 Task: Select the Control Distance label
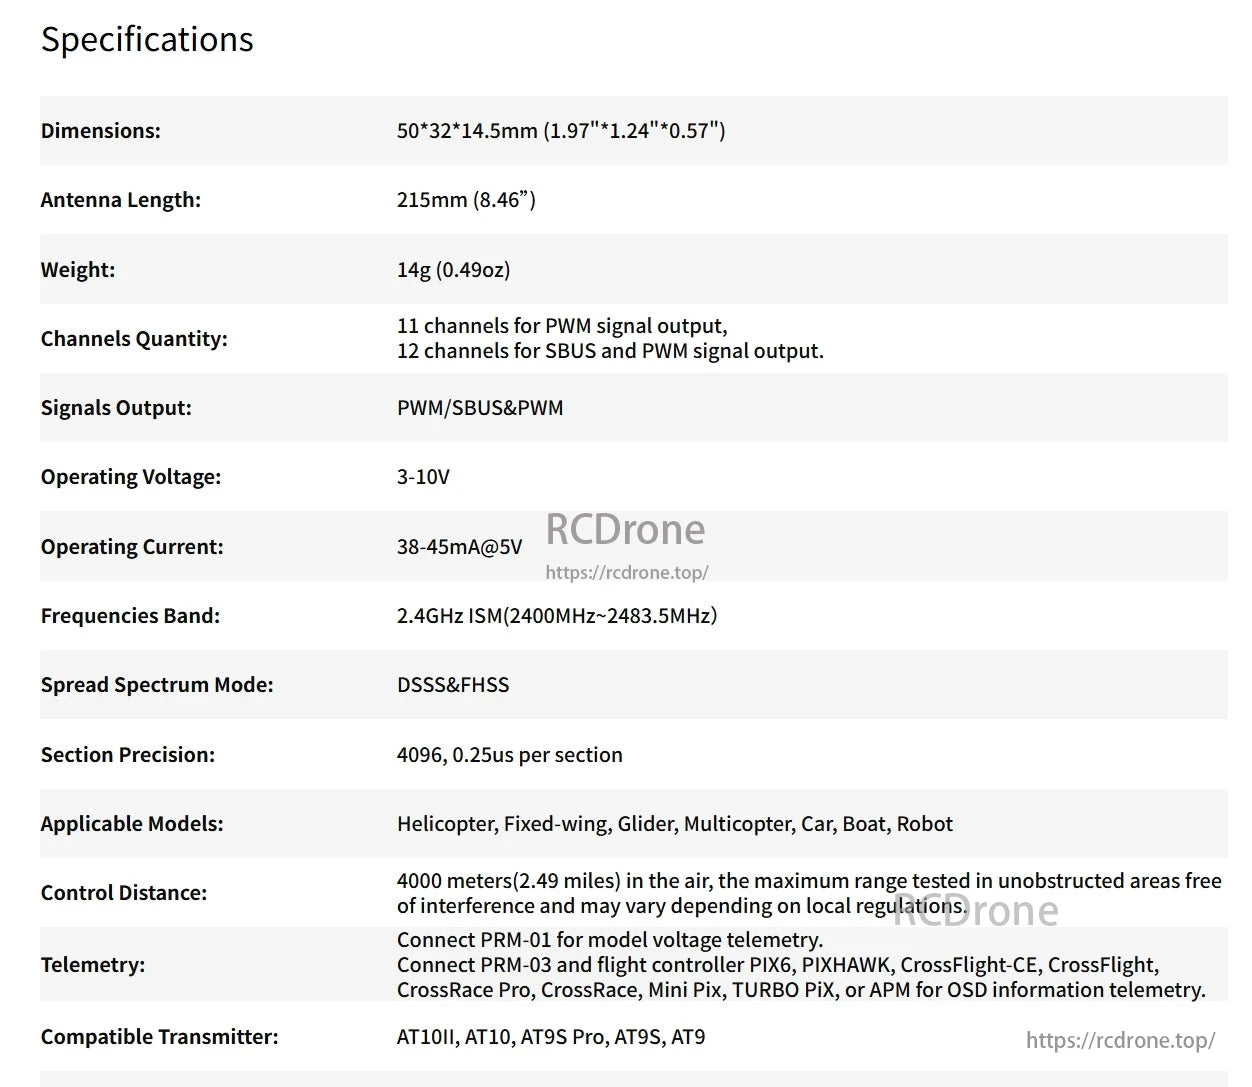[x=123, y=893]
